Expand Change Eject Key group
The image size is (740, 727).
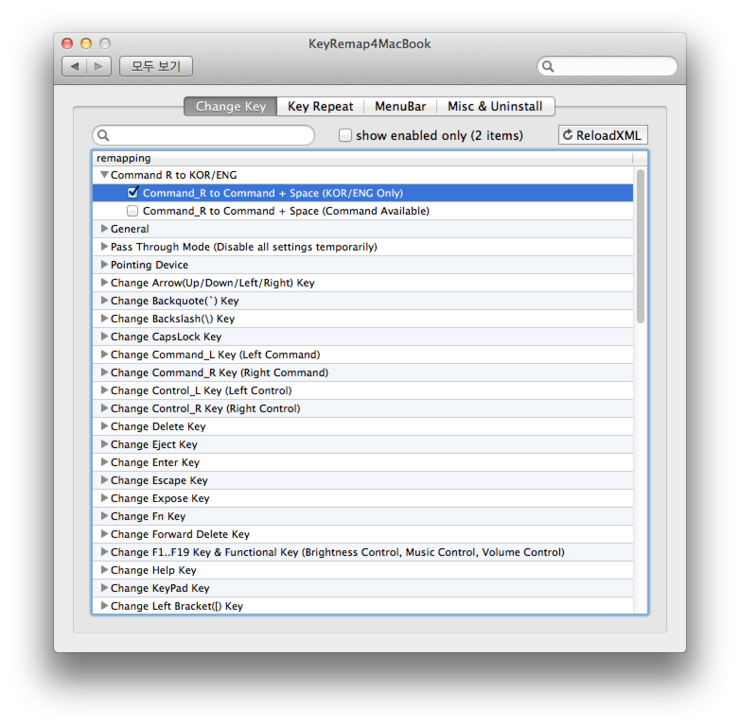pos(104,444)
